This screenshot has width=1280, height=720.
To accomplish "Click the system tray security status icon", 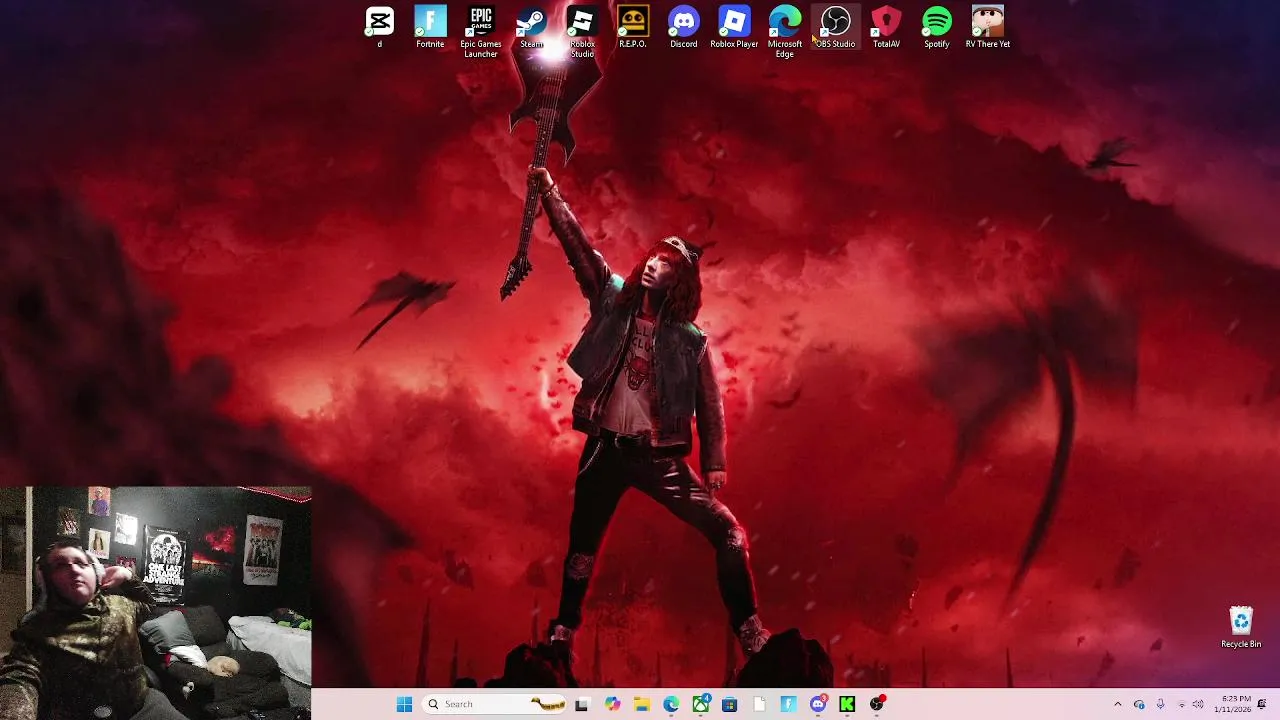I will click(1139, 704).
